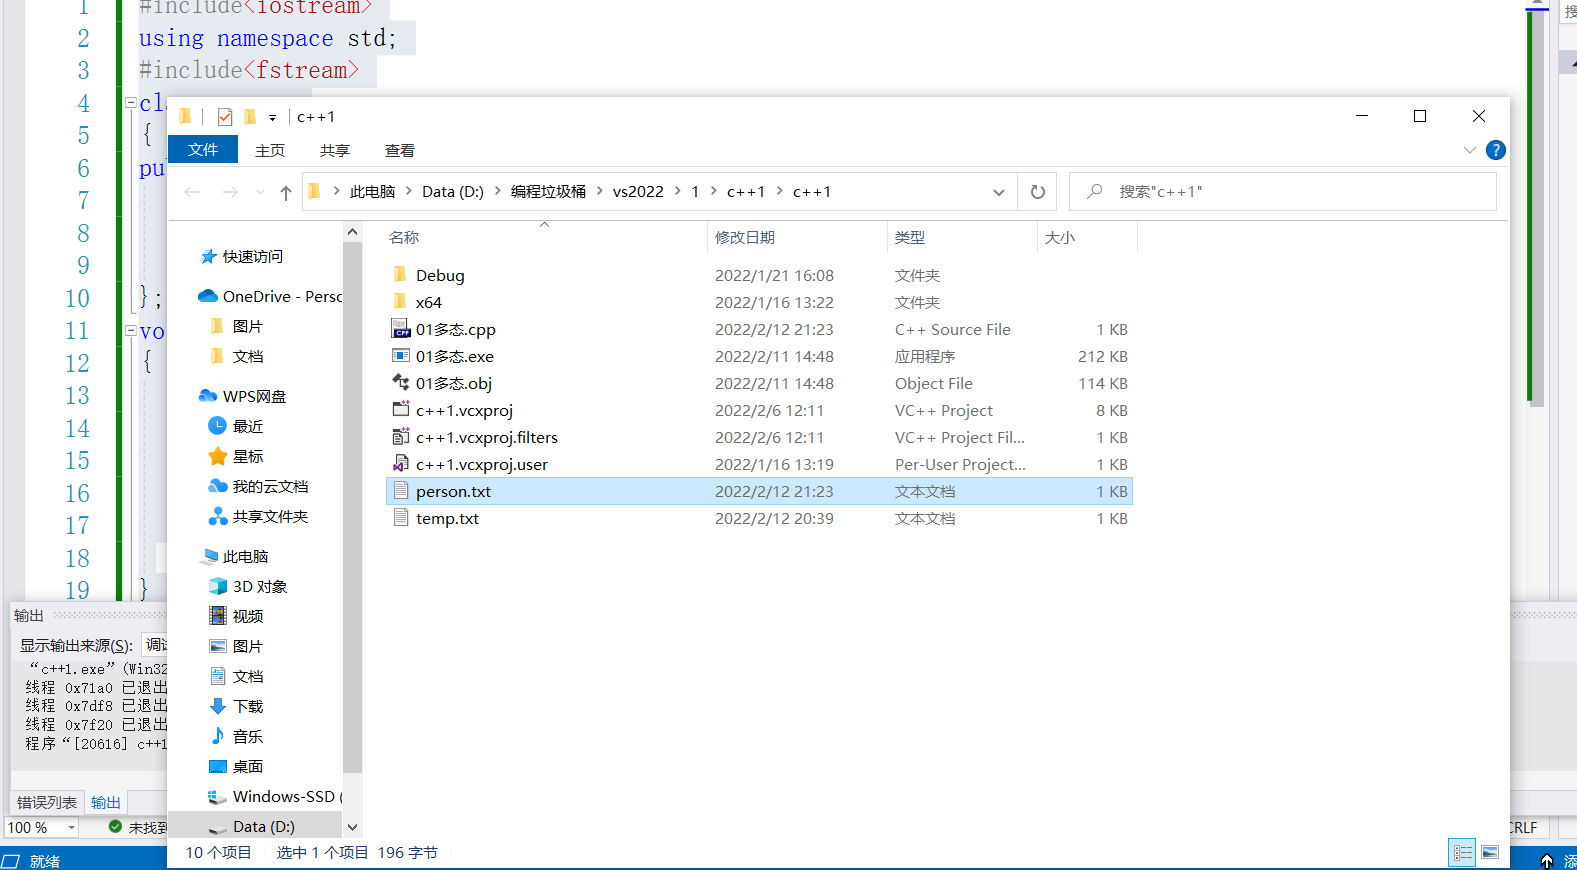Open 视频 folder in navigation pane
The height and width of the screenshot is (870, 1577).
coord(247,616)
